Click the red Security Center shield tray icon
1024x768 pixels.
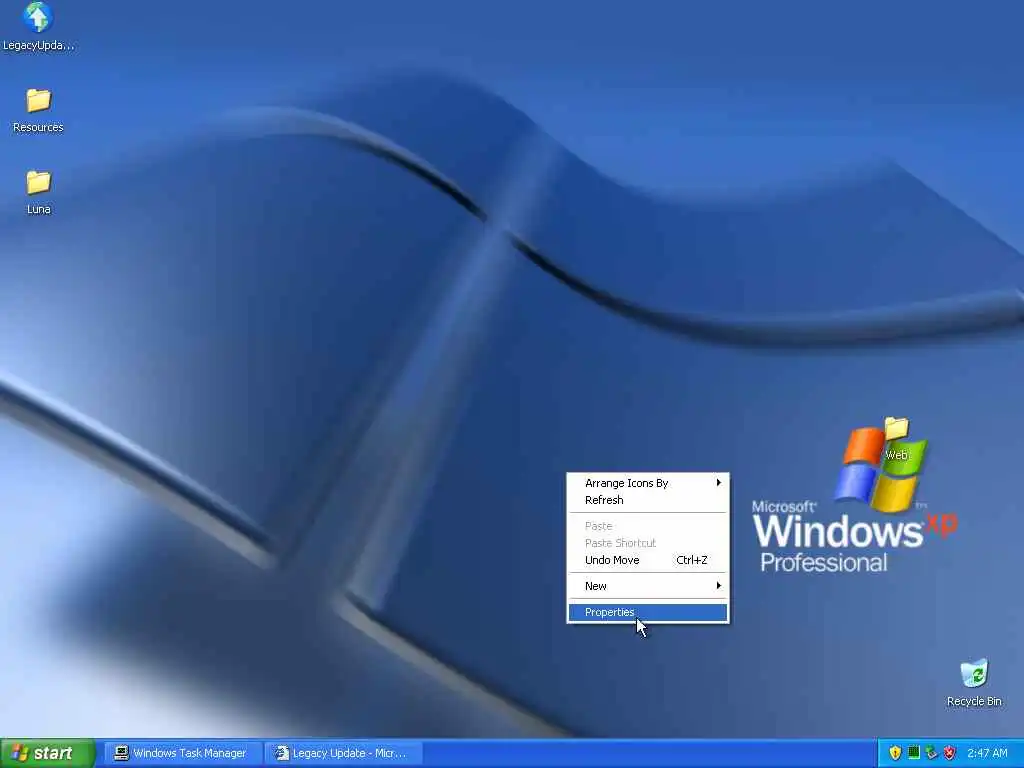click(x=950, y=753)
